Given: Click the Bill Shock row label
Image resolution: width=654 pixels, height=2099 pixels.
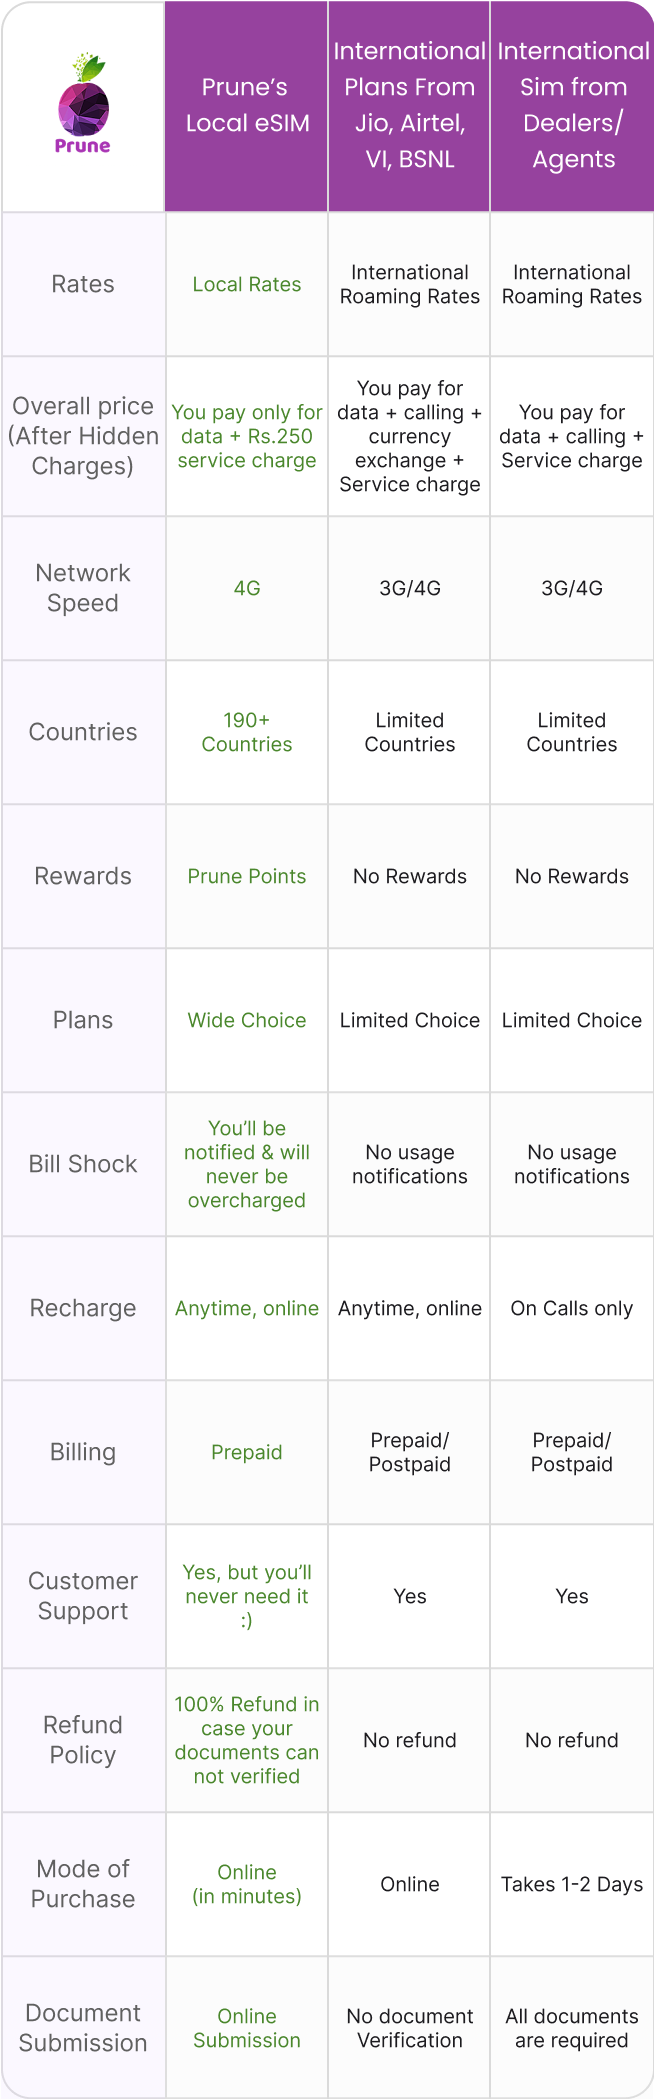Looking at the screenshot, I should pyautogui.click(x=83, y=1164).
